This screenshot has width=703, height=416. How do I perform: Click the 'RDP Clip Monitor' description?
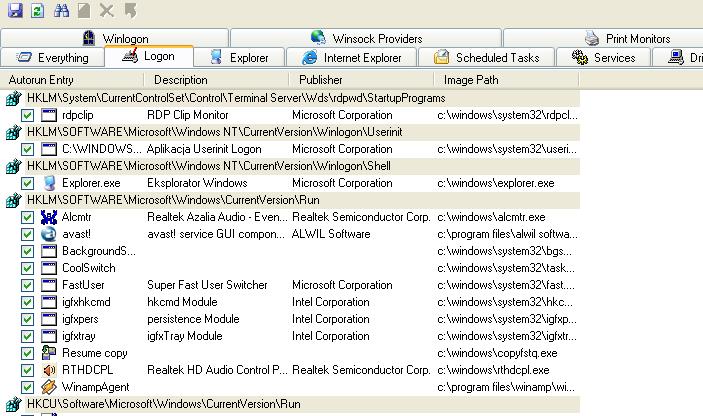tap(188, 115)
